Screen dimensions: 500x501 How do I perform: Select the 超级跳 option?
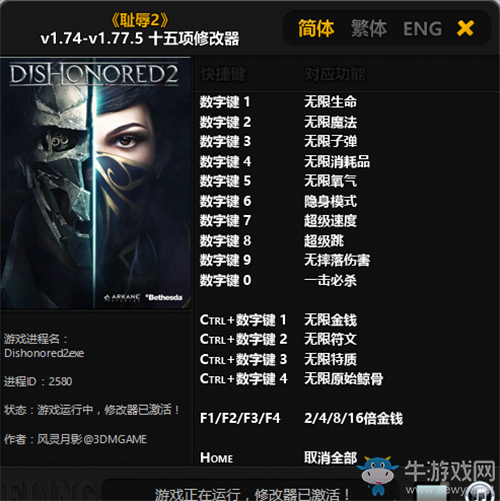pyautogui.click(x=324, y=241)
